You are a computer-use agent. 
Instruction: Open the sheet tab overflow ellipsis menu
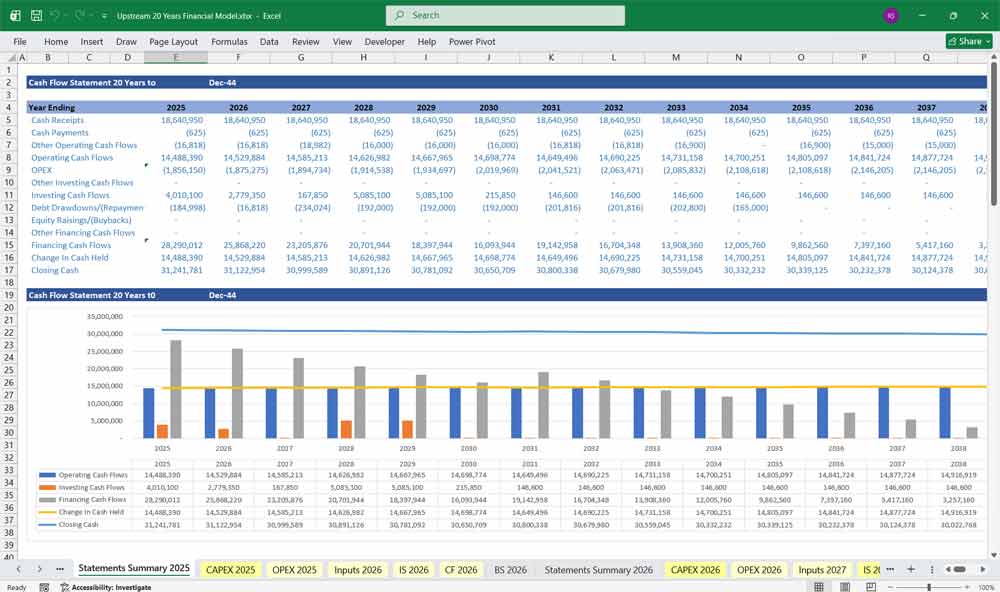tap(890, 567)
